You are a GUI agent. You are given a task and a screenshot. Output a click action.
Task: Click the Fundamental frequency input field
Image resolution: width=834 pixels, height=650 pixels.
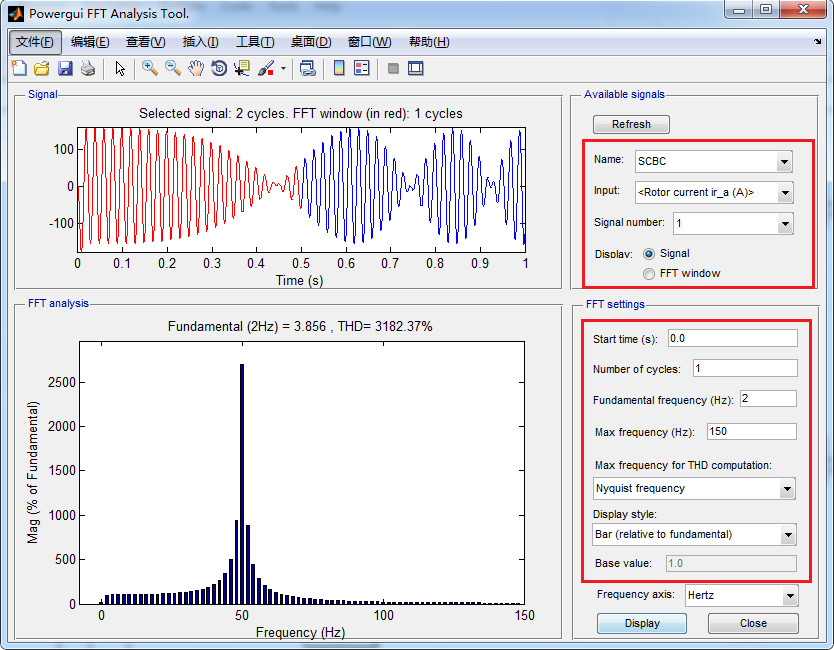coord(768,398)
